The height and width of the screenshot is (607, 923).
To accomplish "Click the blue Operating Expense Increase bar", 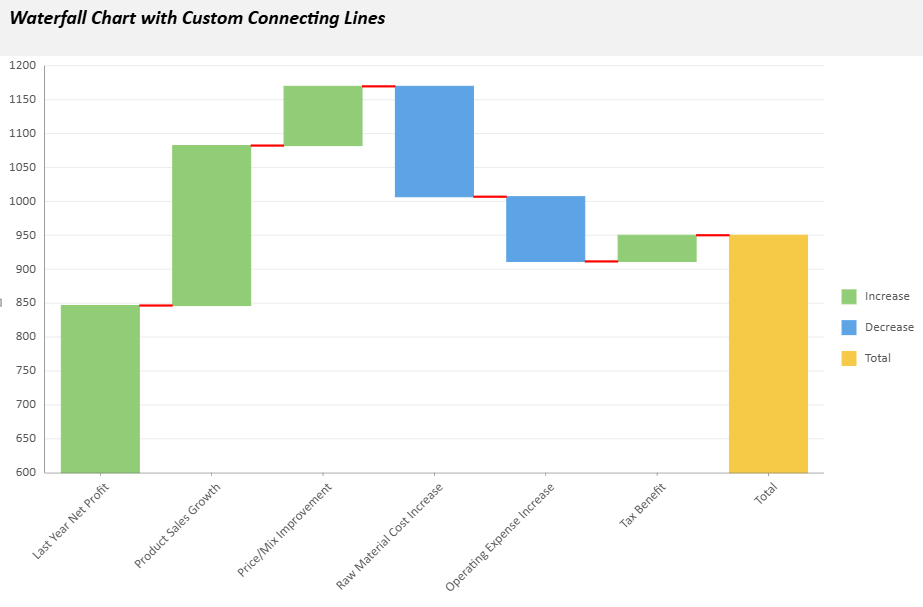I will point(545,229).
